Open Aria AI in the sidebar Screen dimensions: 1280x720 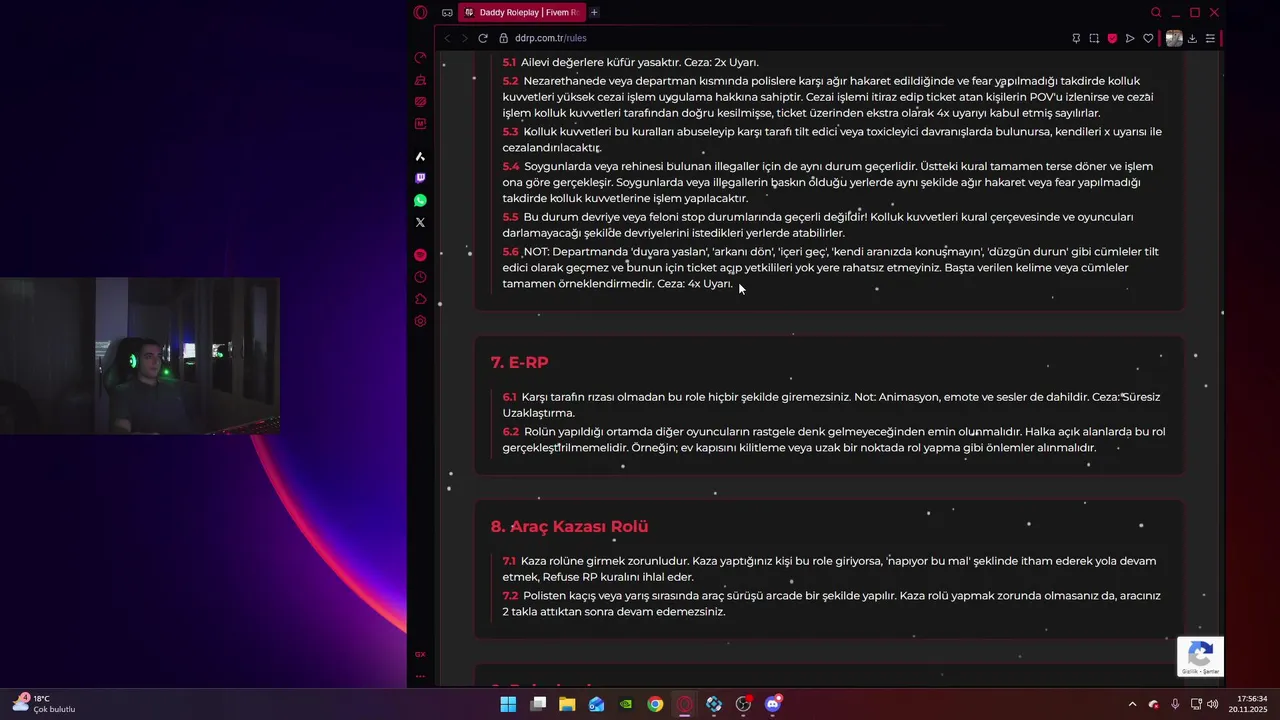(x=420, y=156)
